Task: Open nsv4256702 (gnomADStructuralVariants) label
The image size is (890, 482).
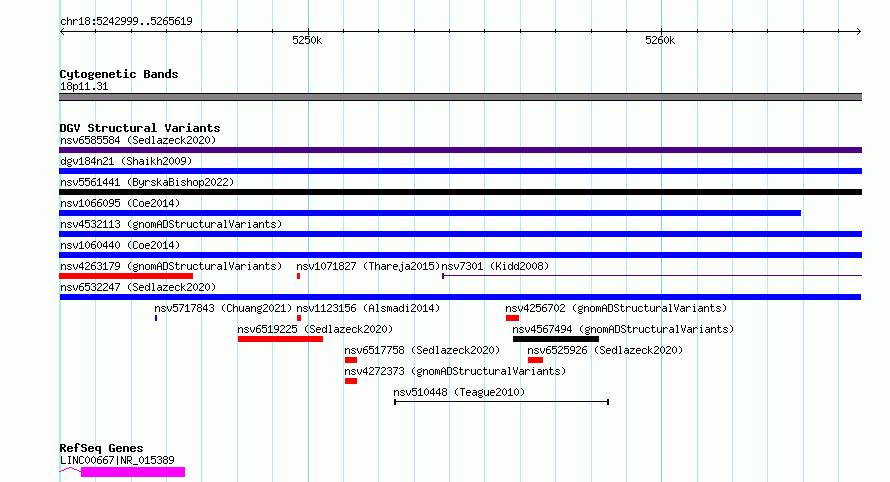Action: click(x=616, y=308)
